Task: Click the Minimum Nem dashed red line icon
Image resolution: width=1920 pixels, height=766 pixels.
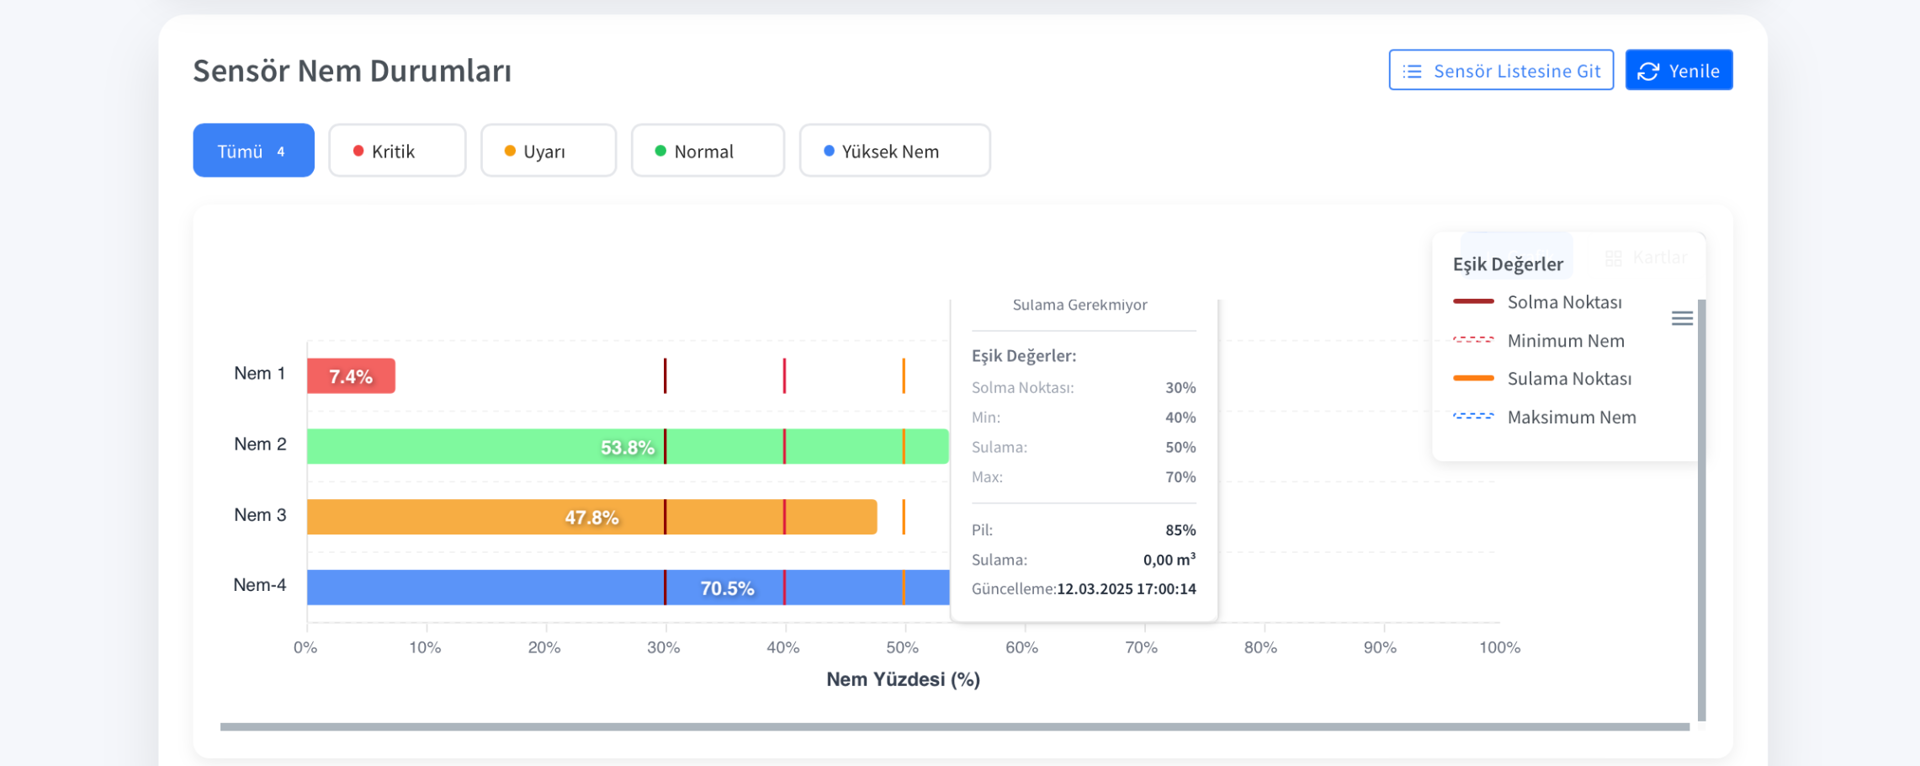Action: click(x=1473, y=339)
